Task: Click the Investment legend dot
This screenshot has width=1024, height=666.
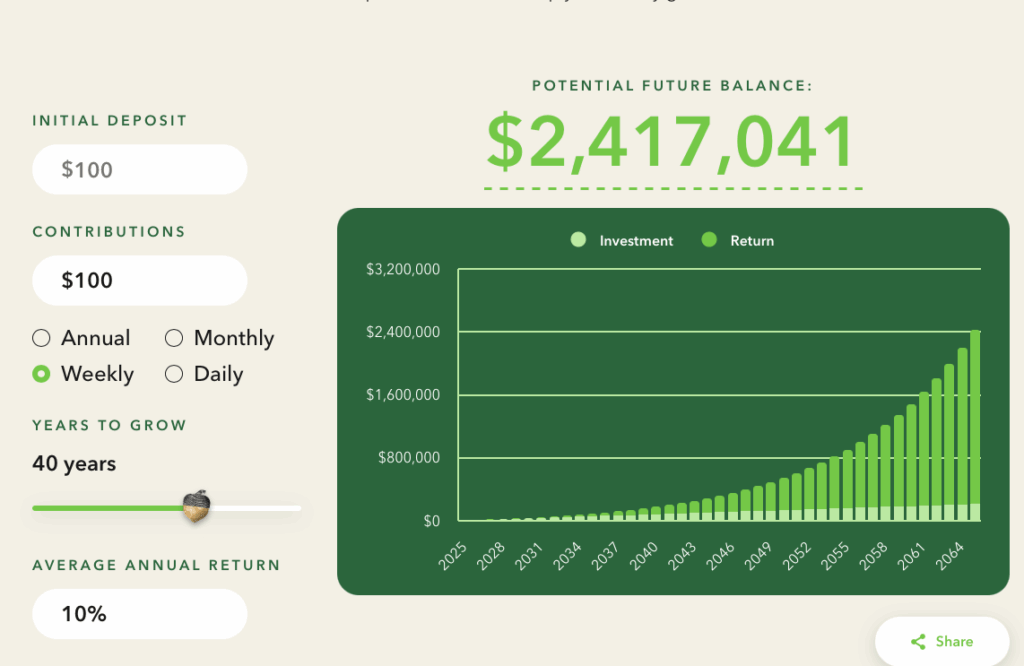Action: click(578, 240)
